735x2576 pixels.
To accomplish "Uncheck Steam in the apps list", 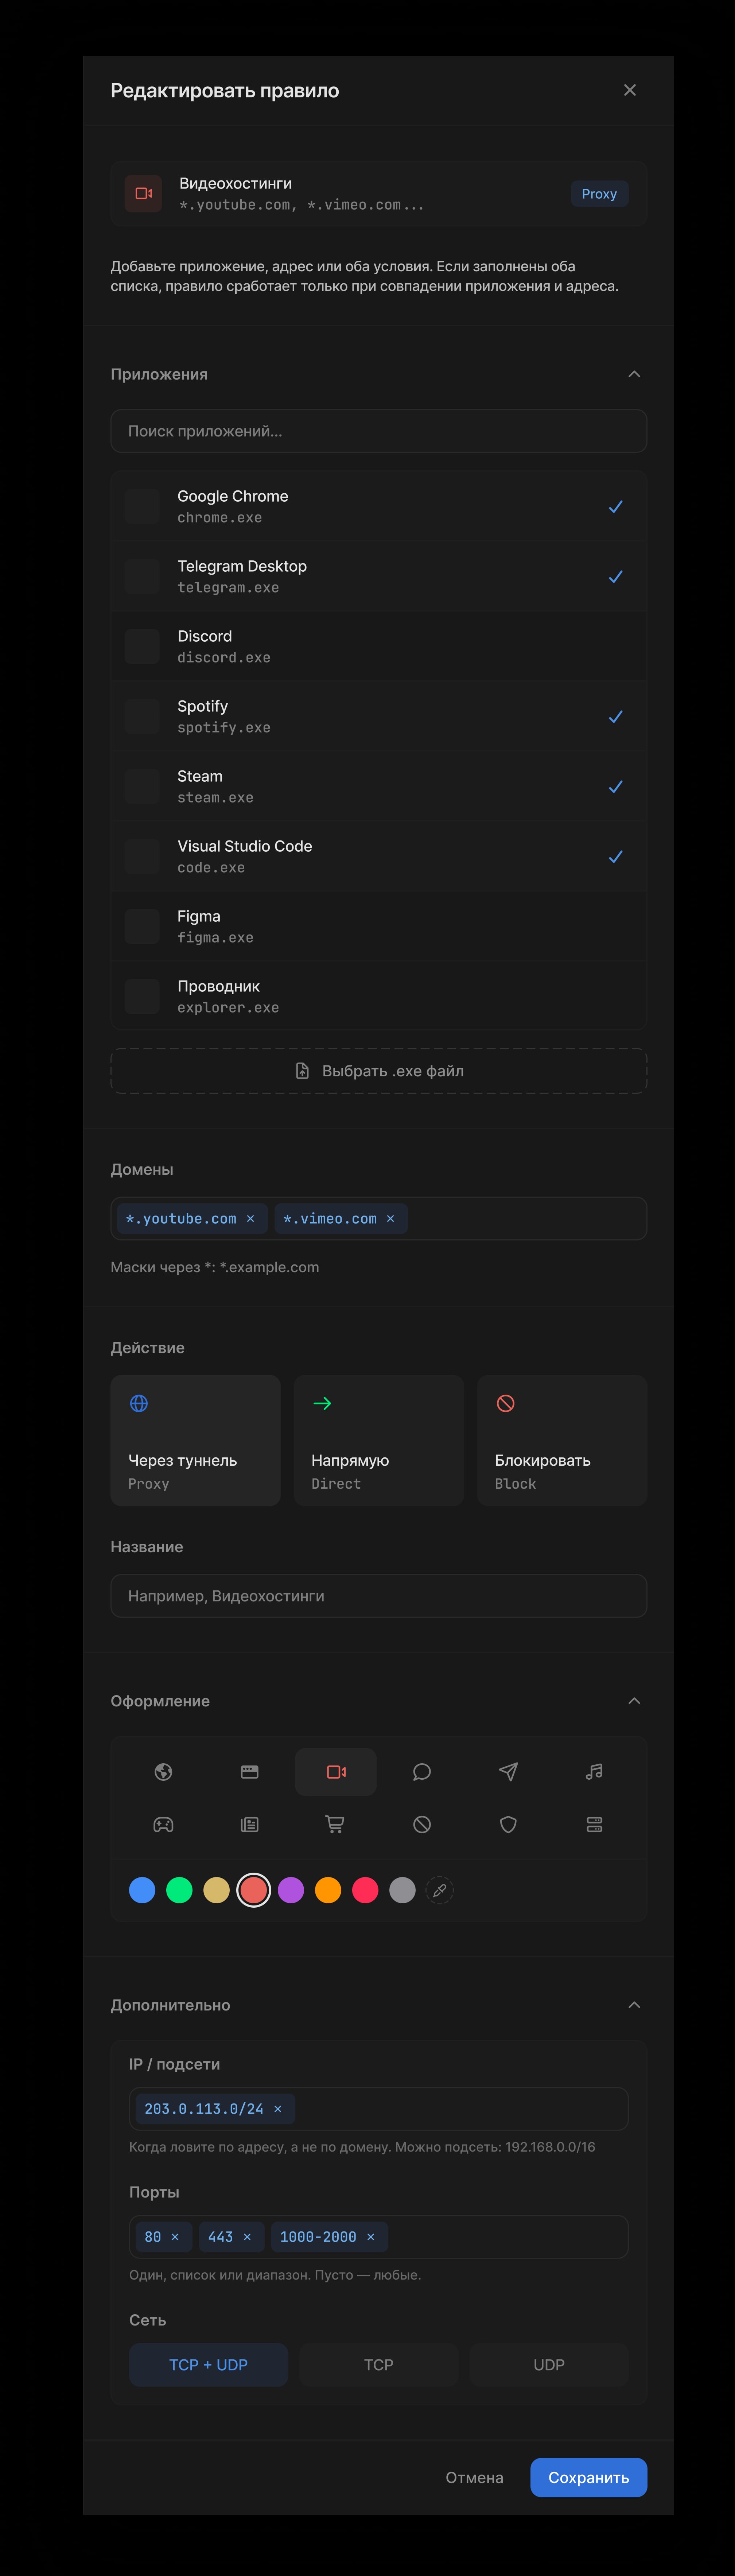I will click(379, 786).
